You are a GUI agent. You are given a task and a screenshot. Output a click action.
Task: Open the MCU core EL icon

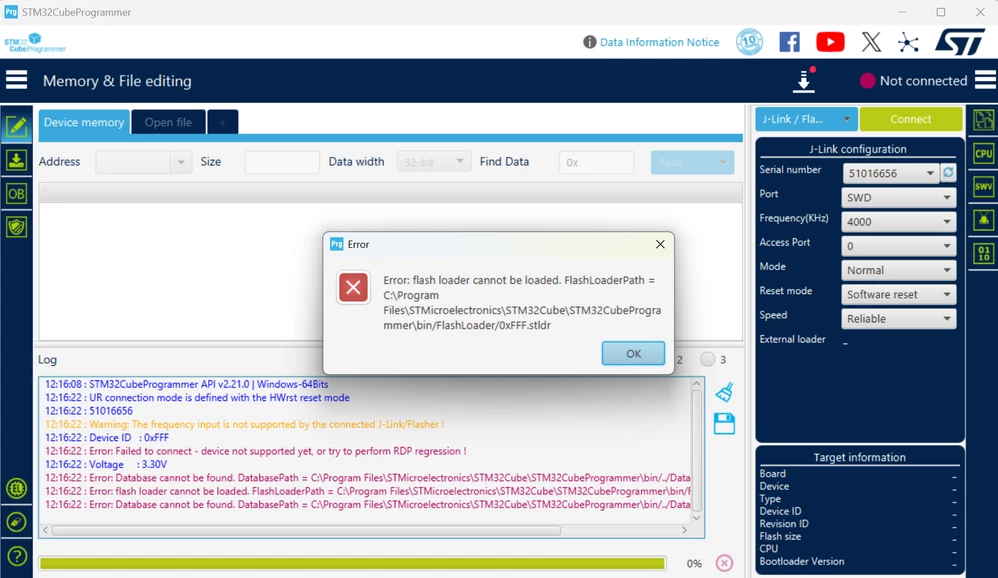pyautogui.click(x=17, y=488)
